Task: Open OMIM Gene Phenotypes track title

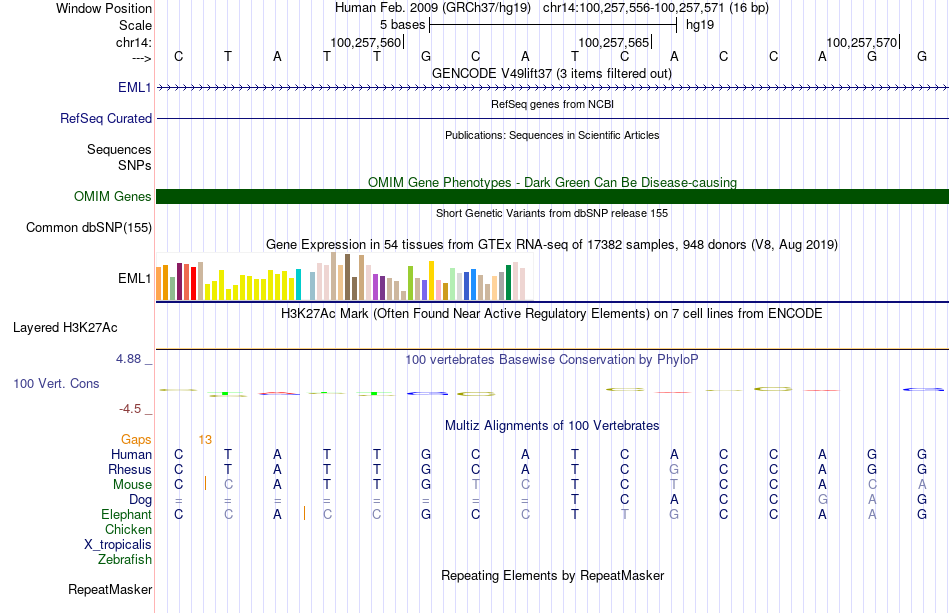Action: [552, 182]
